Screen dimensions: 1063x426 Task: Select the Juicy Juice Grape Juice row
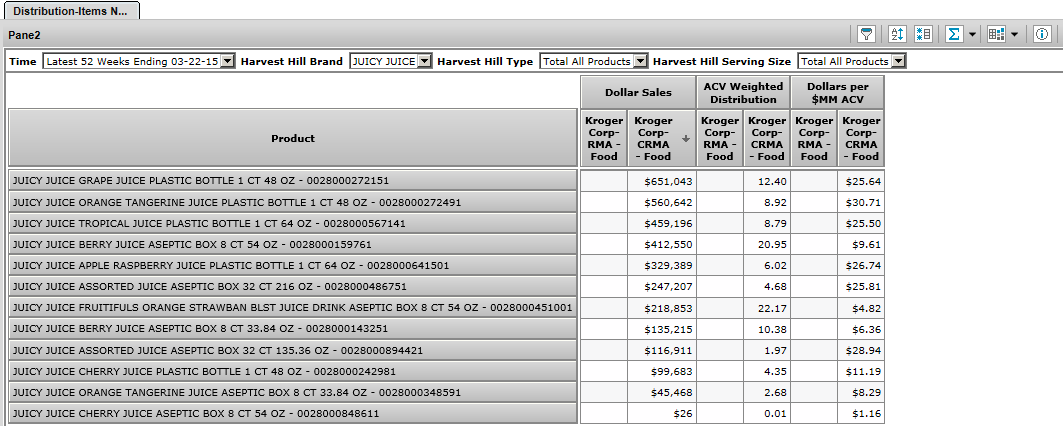click(x=293, y=181)
